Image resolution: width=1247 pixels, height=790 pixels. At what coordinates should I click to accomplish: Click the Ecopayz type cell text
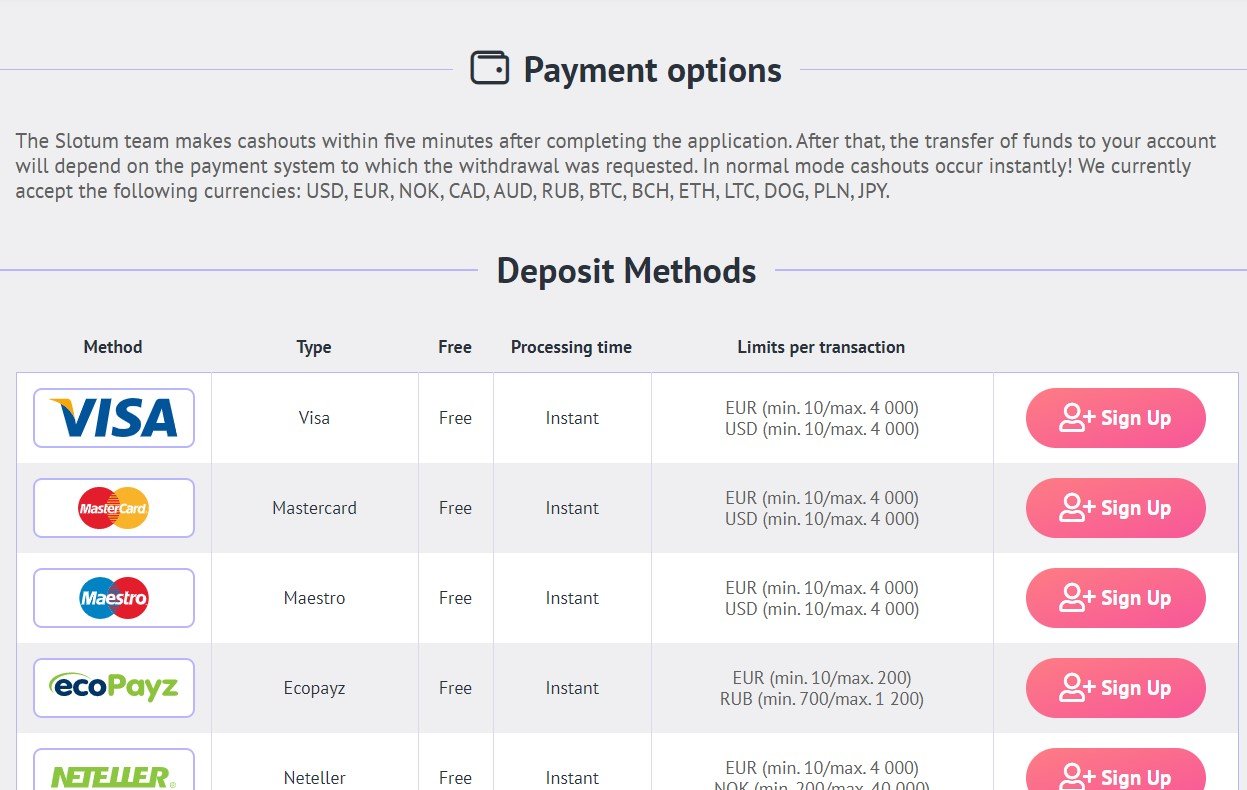[x=314, y=688]
